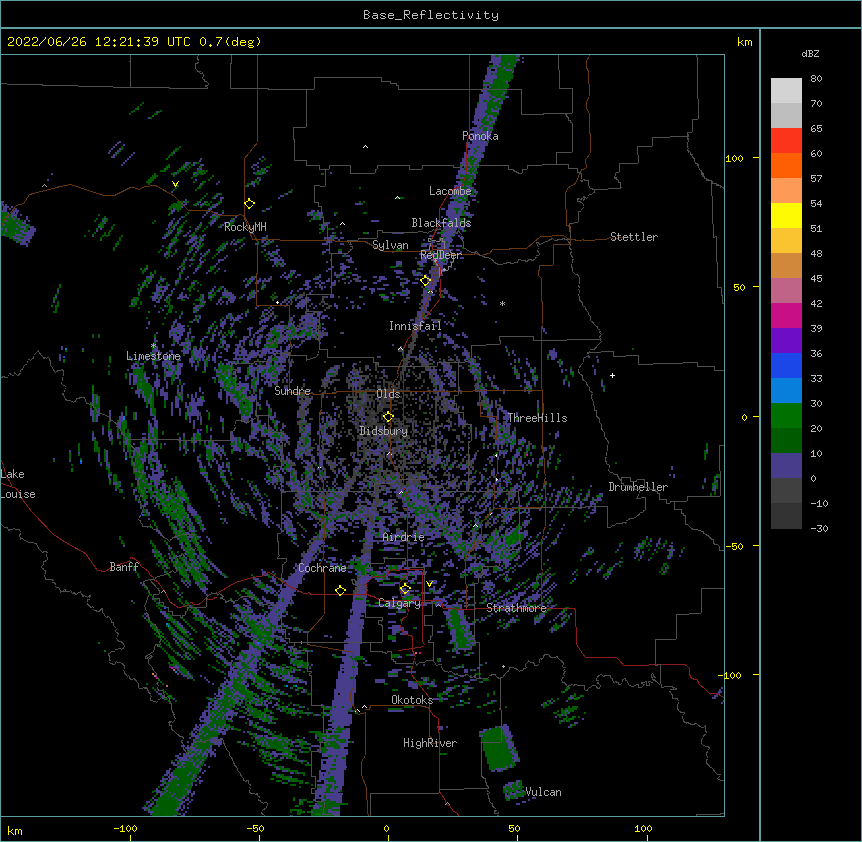Select the Innisfail label
This screenshot has height=842, width=862.
[x=415, y=326]
